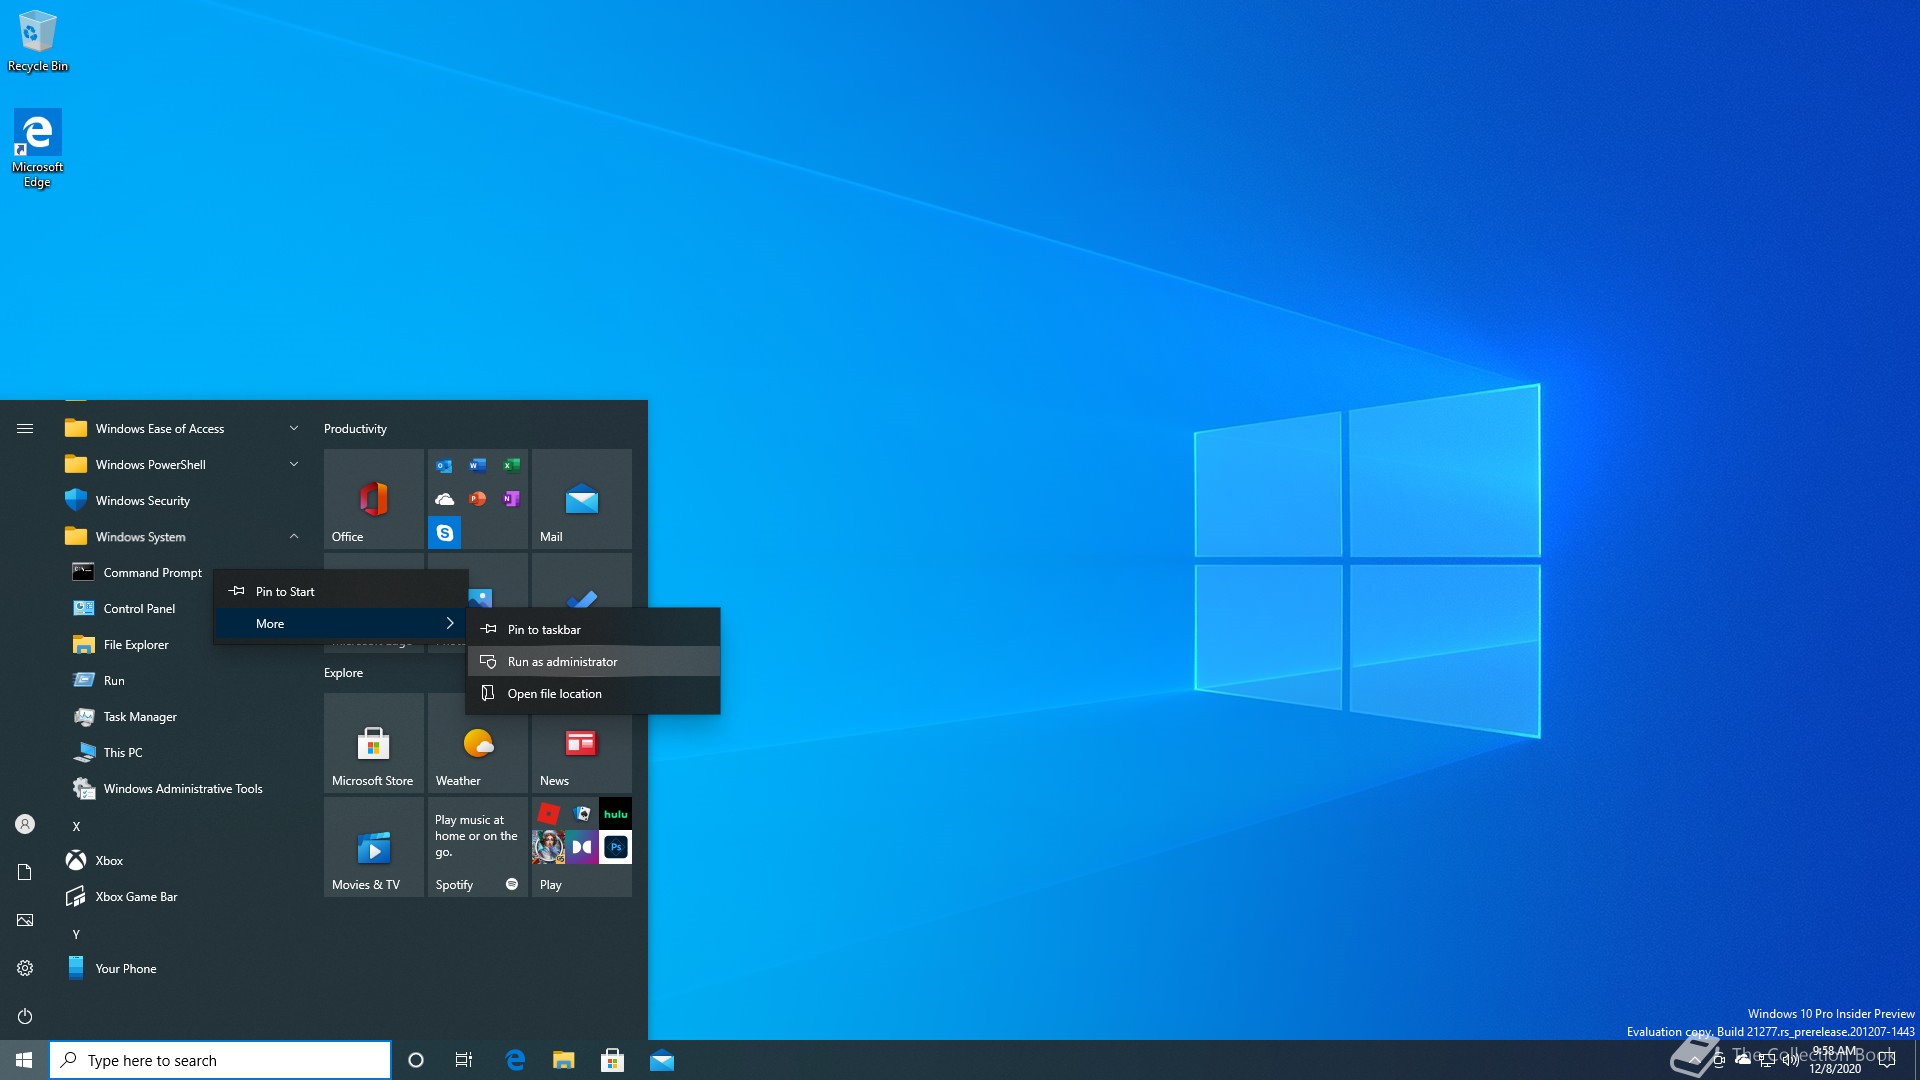The height and width of the screenshot is (1080, 1920).
Task: Click the taskbar search box
Action: click(x=220, y=1060)
